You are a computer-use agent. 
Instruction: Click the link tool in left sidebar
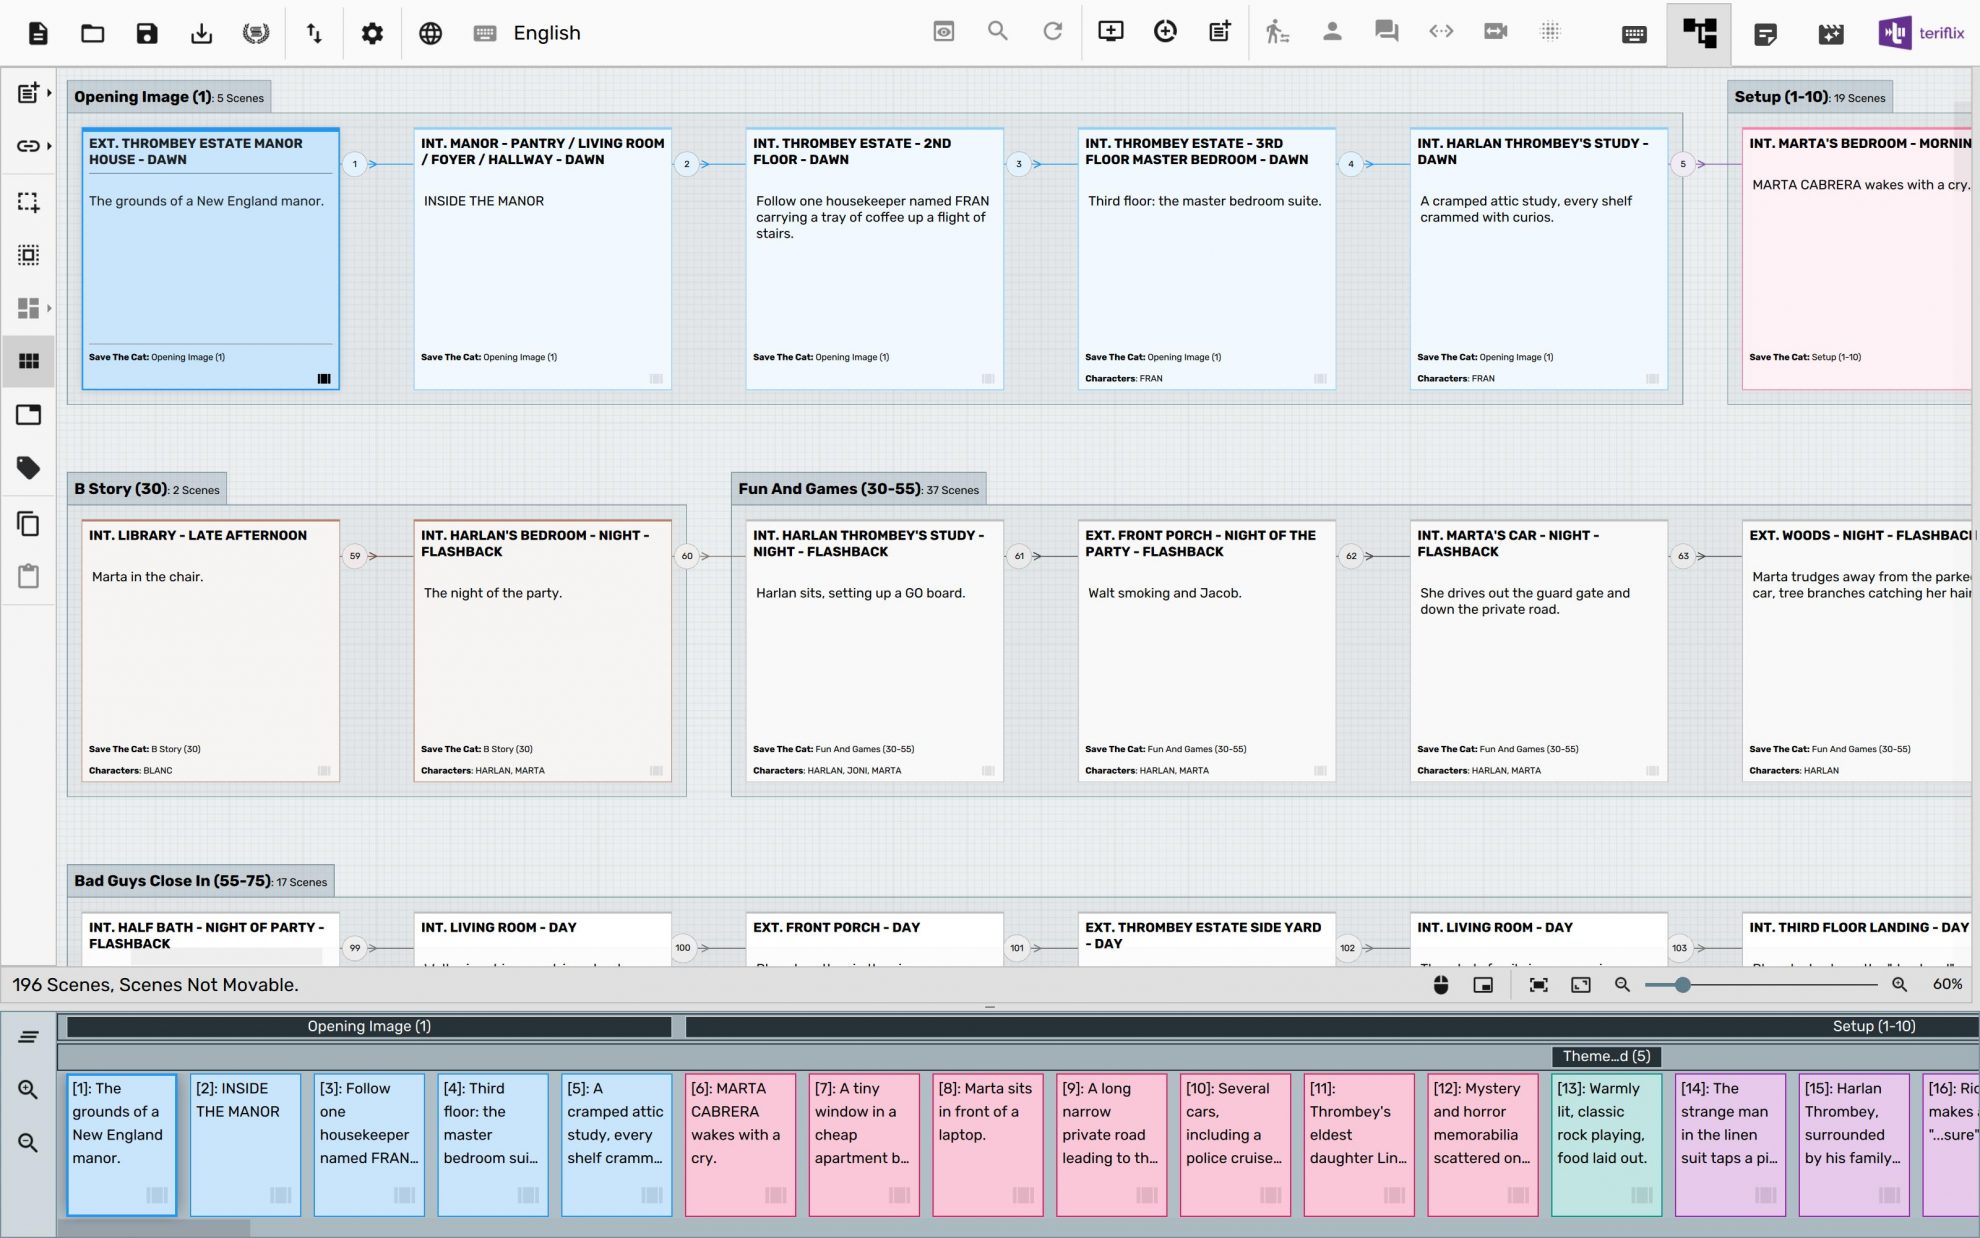tap(27, 146)
